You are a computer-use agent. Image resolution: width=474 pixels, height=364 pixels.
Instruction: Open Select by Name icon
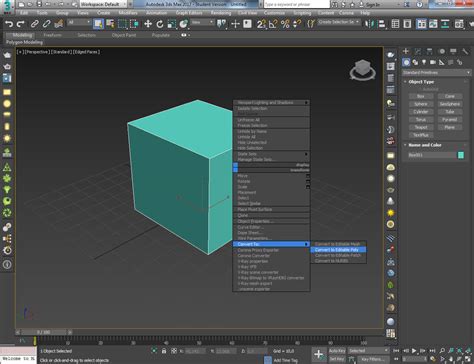110,24
